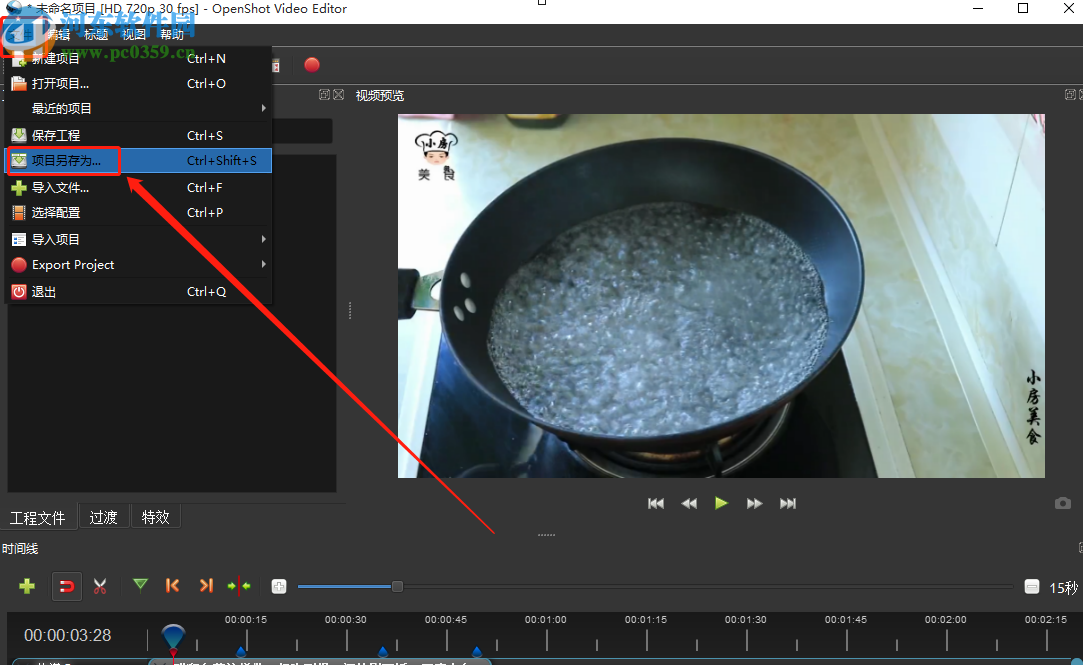1083x665 pixels.
Task: Select 项目另存为... from the menu
Action: tap(66, 160)
